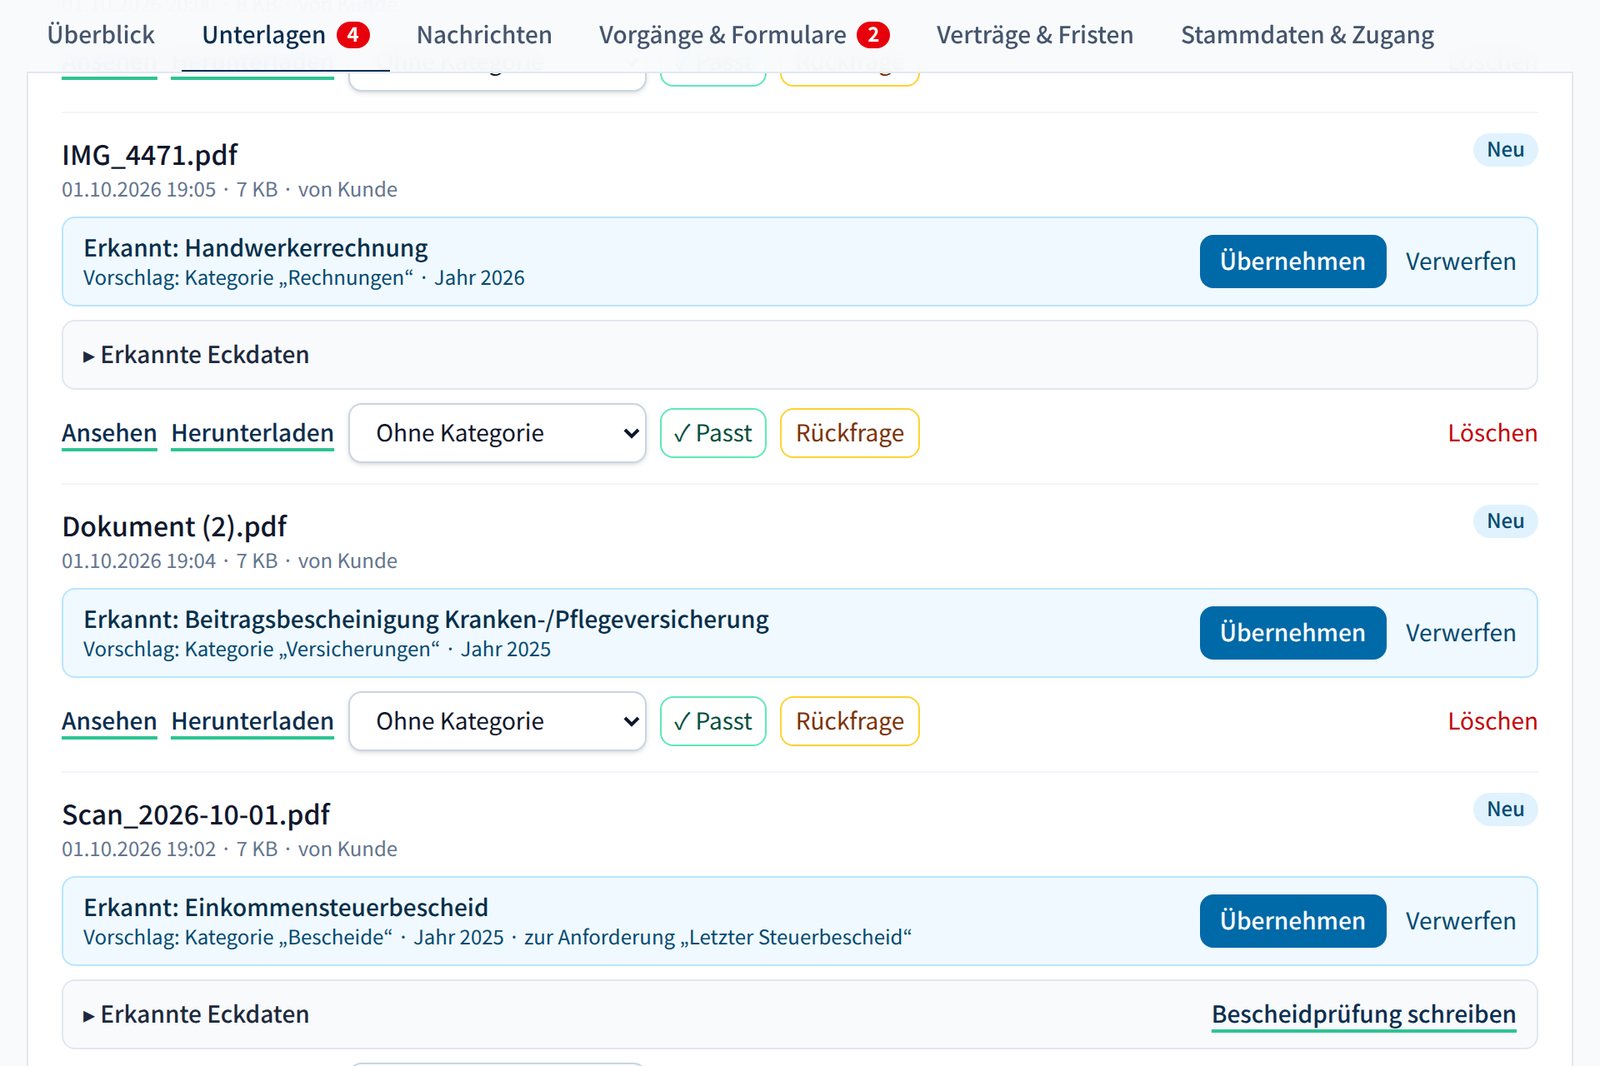This screenshot has height=1066, width=1600.
Task: Open category dropdown for Dokument (2).pdf
Action: click(497, 721)
